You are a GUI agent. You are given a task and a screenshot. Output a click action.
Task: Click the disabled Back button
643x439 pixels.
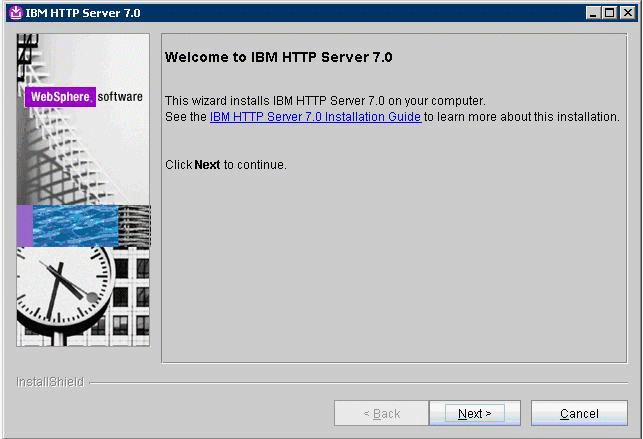[x=381, y=413]
